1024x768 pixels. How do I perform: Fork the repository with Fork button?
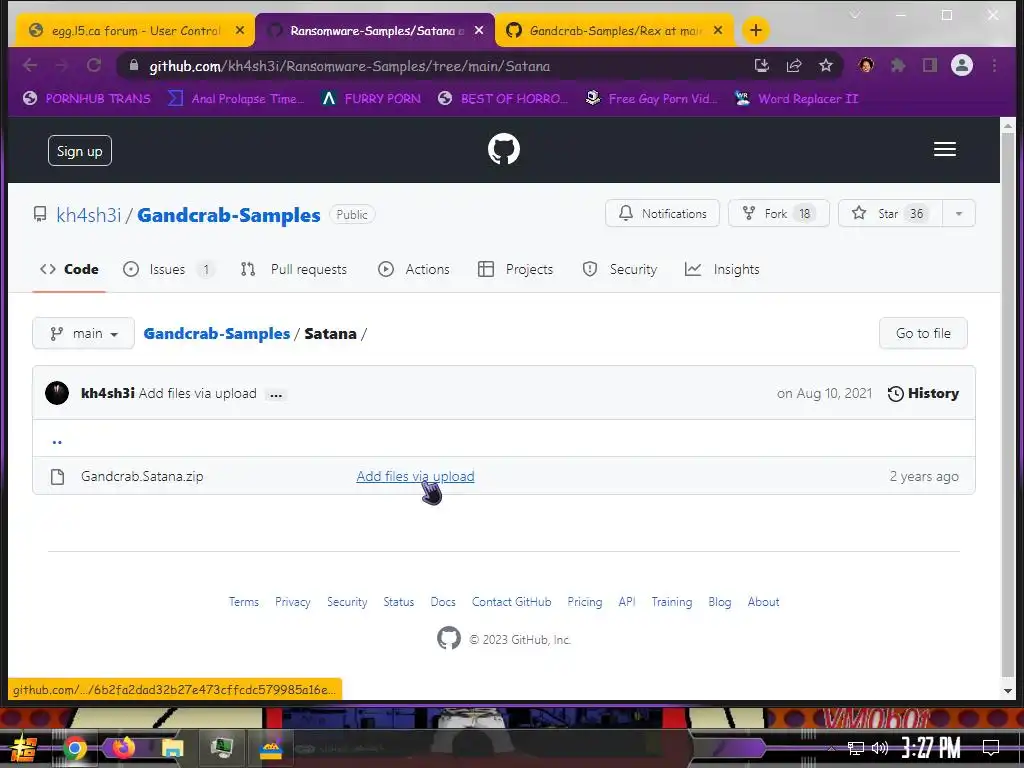778,214
